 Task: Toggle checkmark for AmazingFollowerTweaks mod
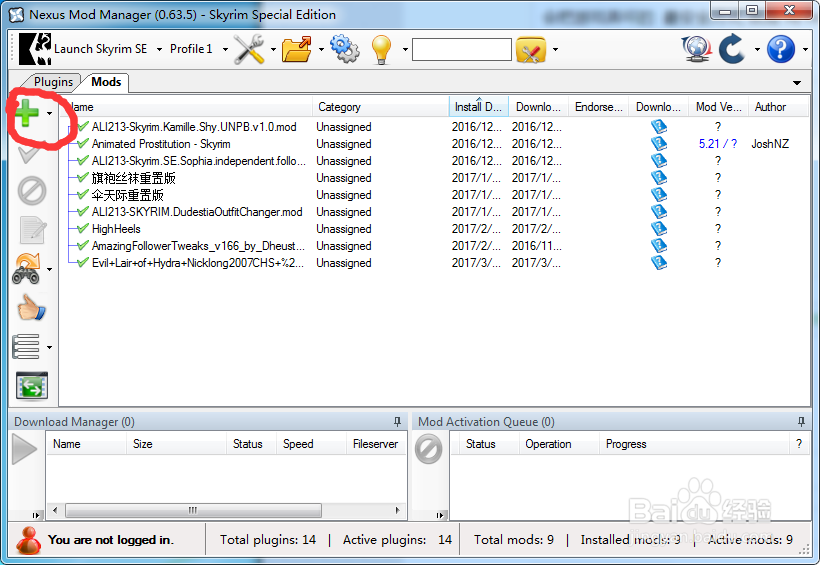coord(83,246)
